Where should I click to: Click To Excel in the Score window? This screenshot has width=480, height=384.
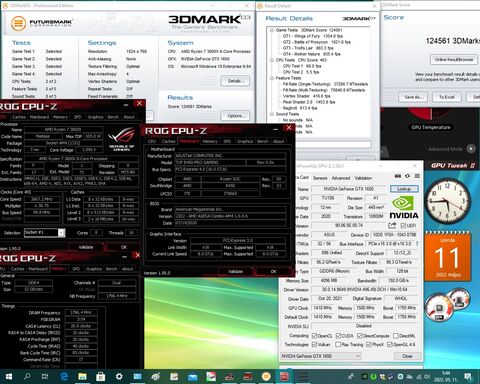click(447, 97)
